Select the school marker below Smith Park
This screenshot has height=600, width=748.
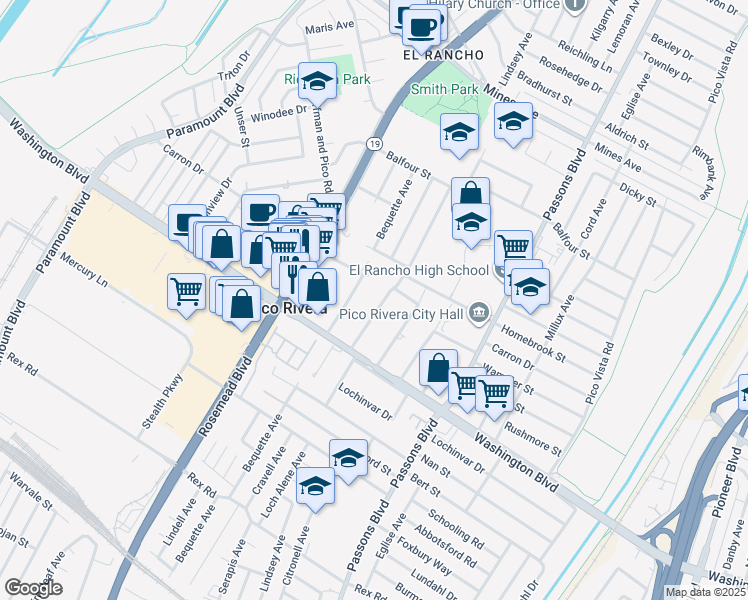459,133
